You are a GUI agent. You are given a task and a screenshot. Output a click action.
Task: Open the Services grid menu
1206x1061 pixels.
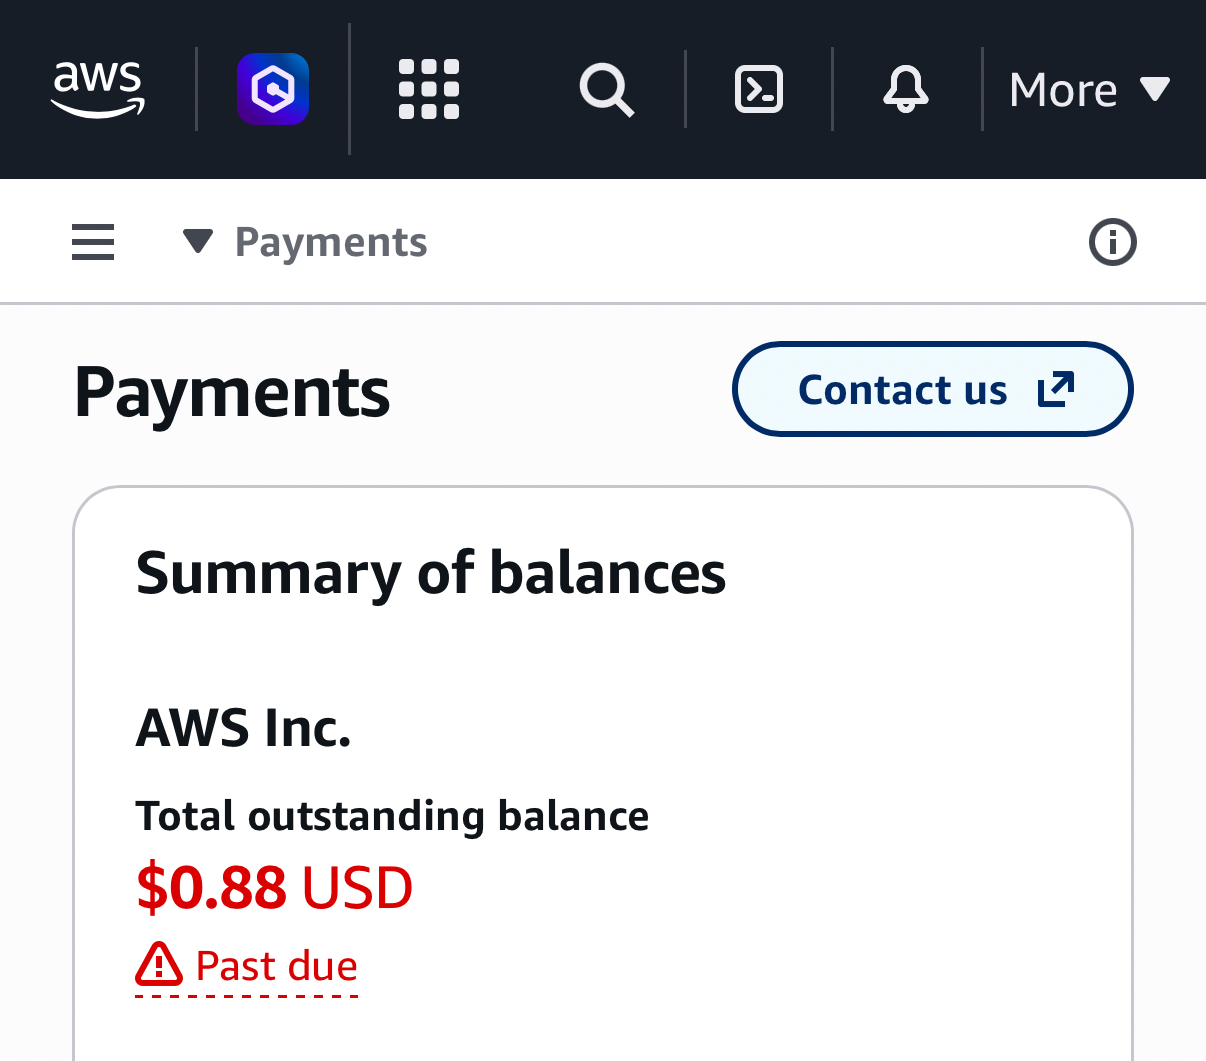429,89
